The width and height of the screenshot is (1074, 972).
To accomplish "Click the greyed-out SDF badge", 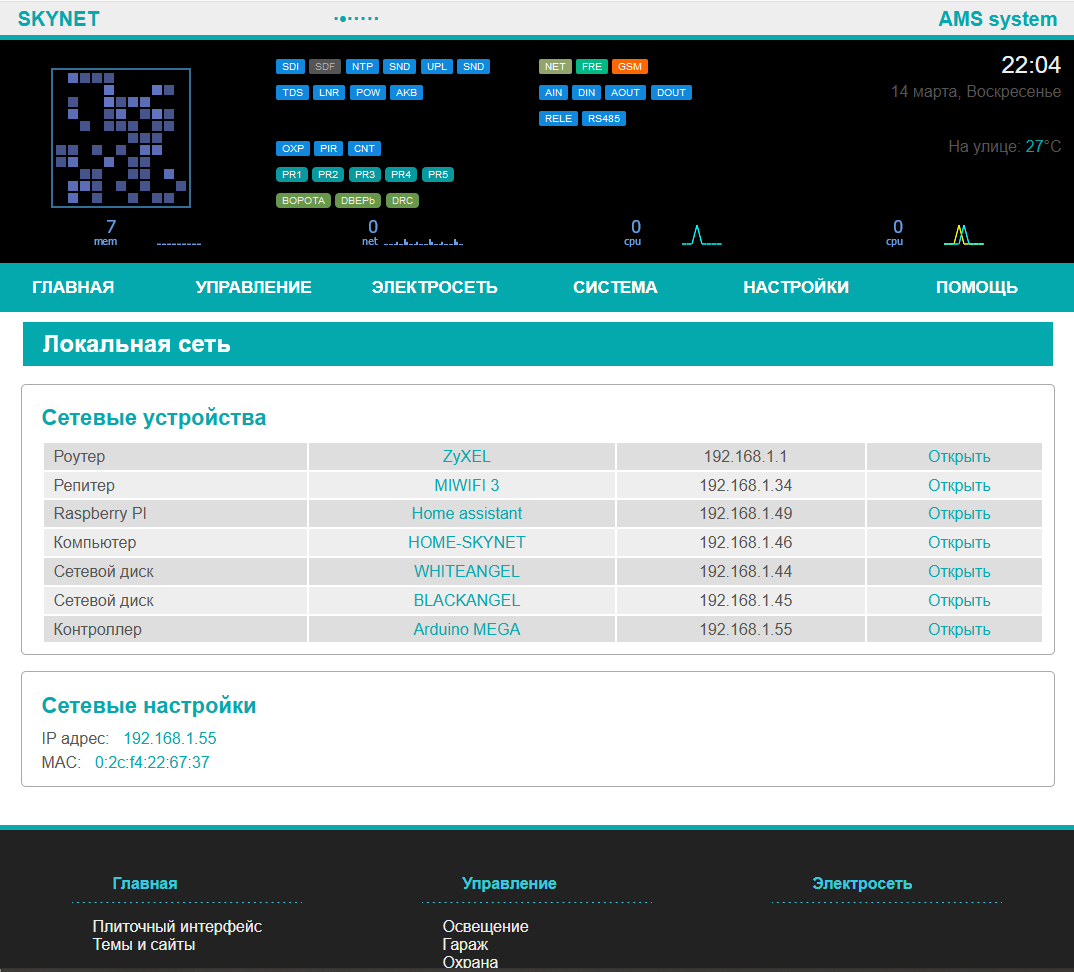I will pos(325,67).
